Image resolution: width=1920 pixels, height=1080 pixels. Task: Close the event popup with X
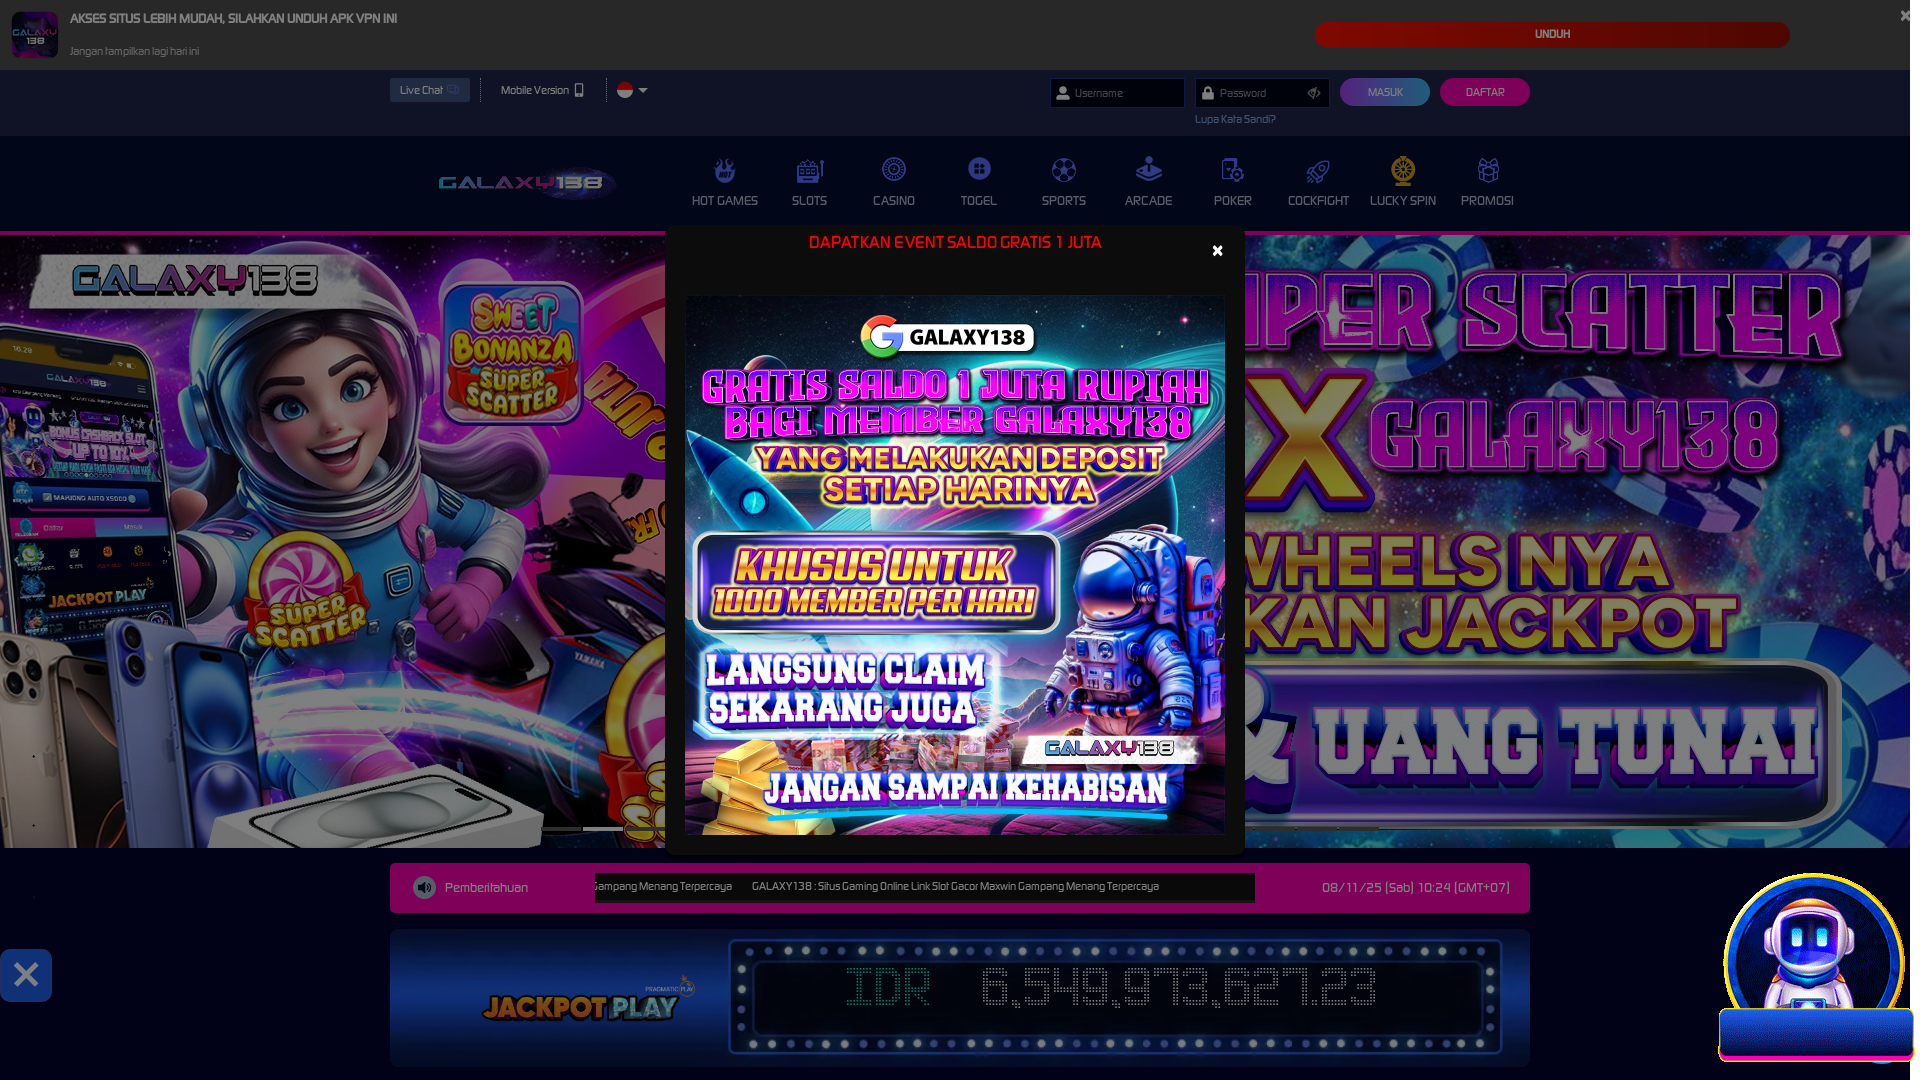tap(1217, 250)
